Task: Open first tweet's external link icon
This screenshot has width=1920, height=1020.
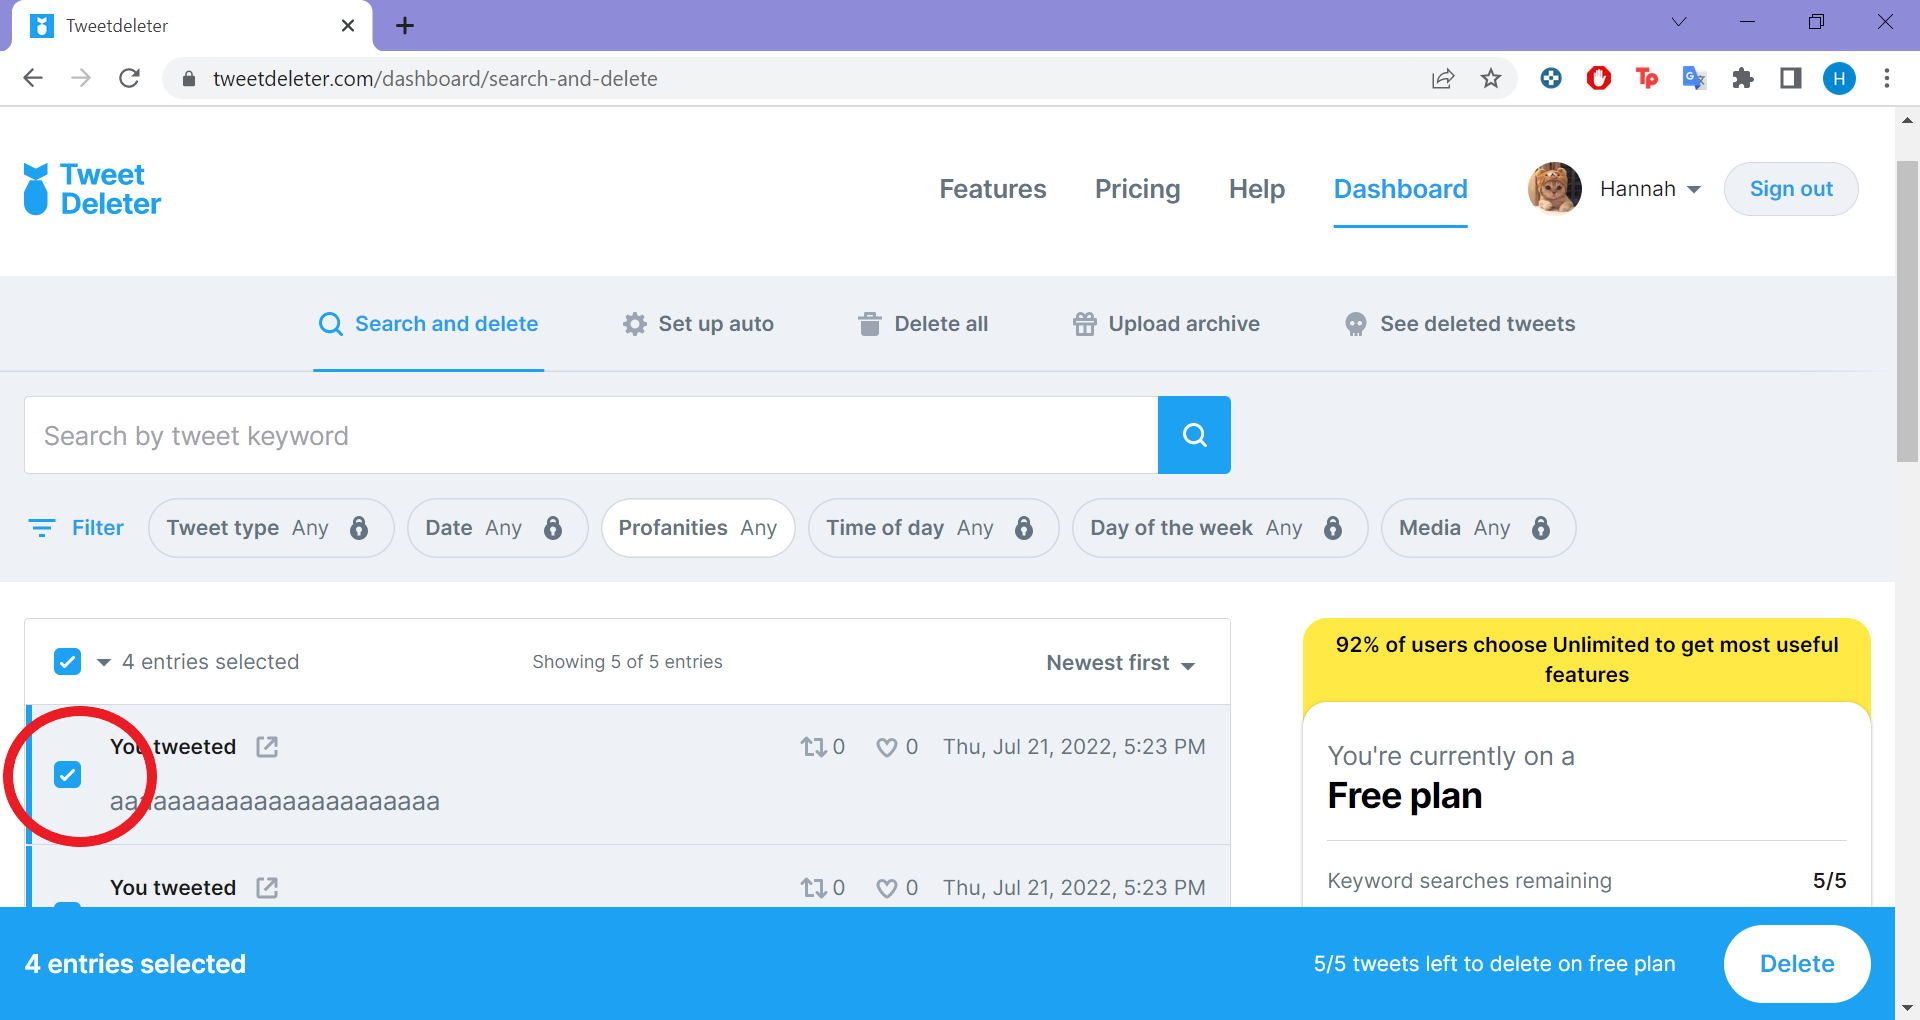Action: tap(267, 747)
